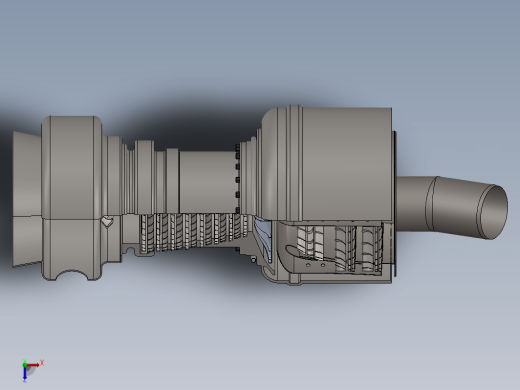The image size is (520, 390).
Task: Select the red X label of triad
Action: (x=42, y=362)
